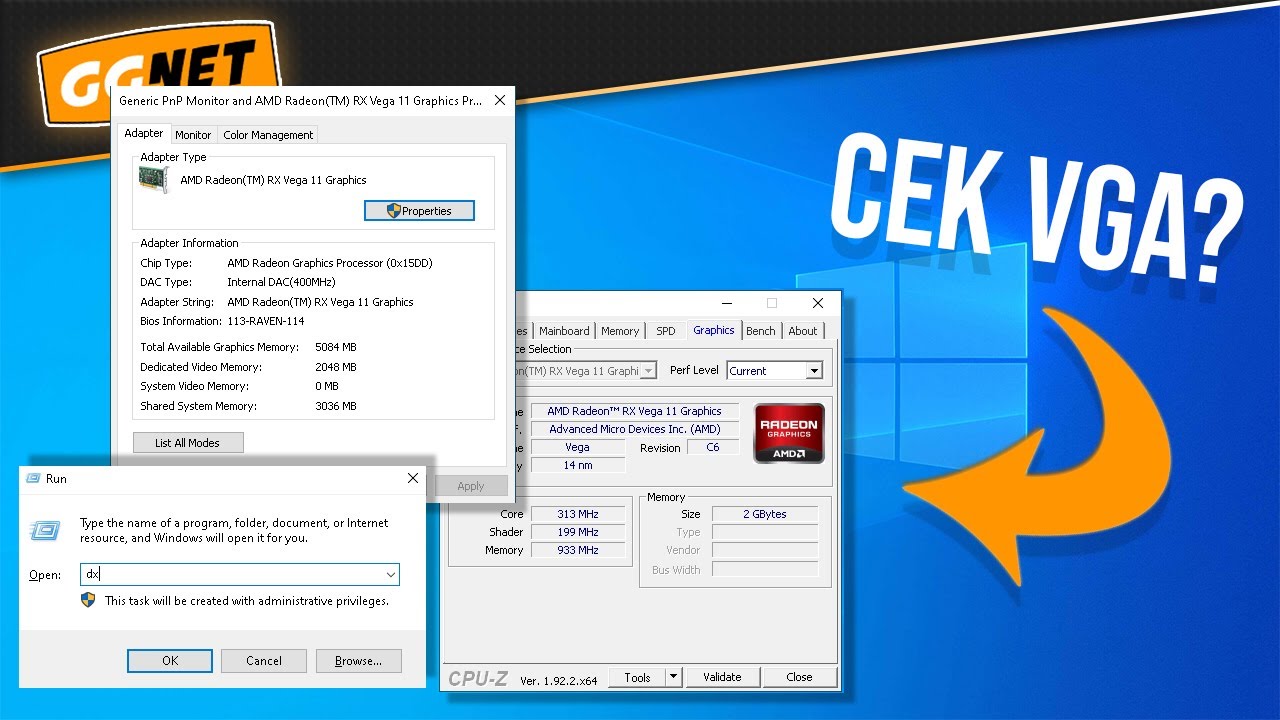Click the Close button at CPU-Z bottom
Viewport: 1280px width, 720px height.
(799, 677)
